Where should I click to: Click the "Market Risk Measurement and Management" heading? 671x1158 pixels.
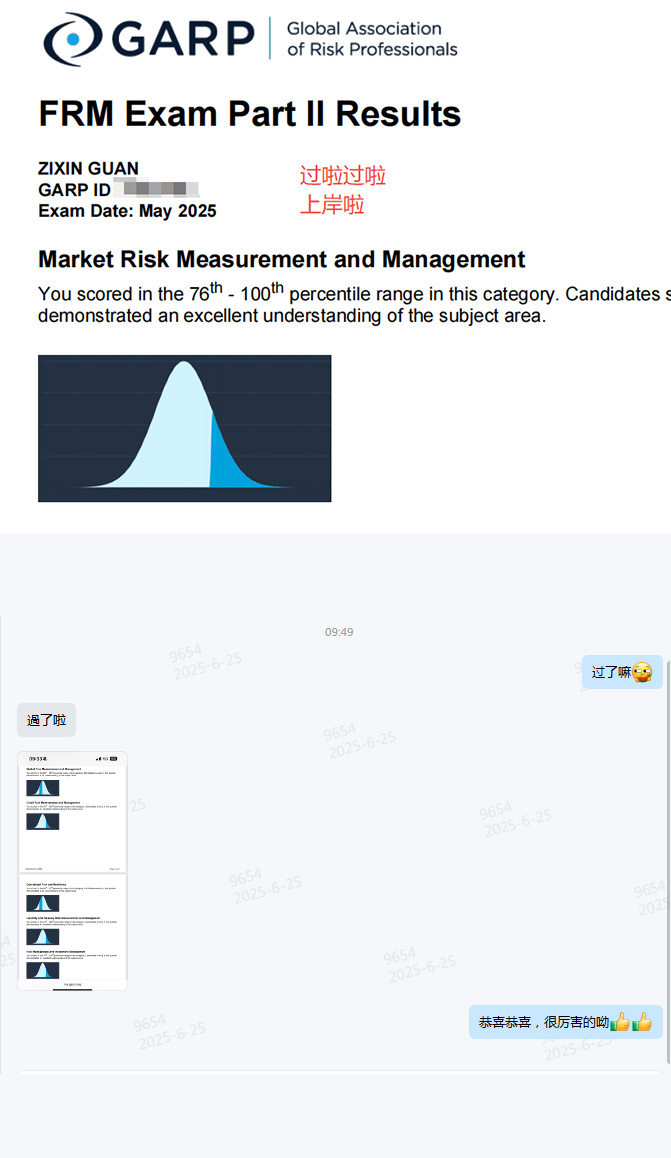pos(281,259)
